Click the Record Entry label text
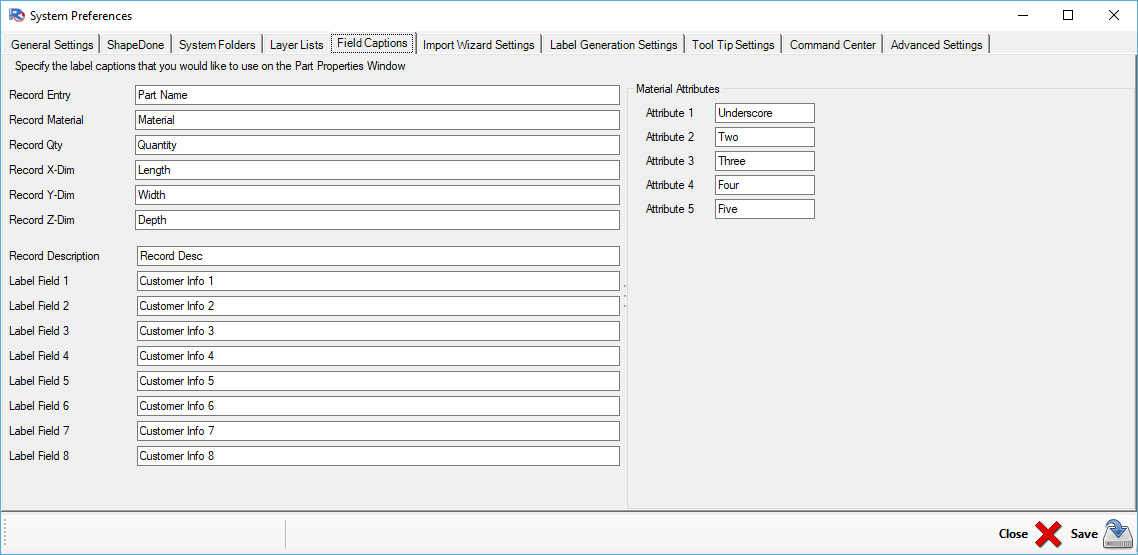 tap(40, 95)
